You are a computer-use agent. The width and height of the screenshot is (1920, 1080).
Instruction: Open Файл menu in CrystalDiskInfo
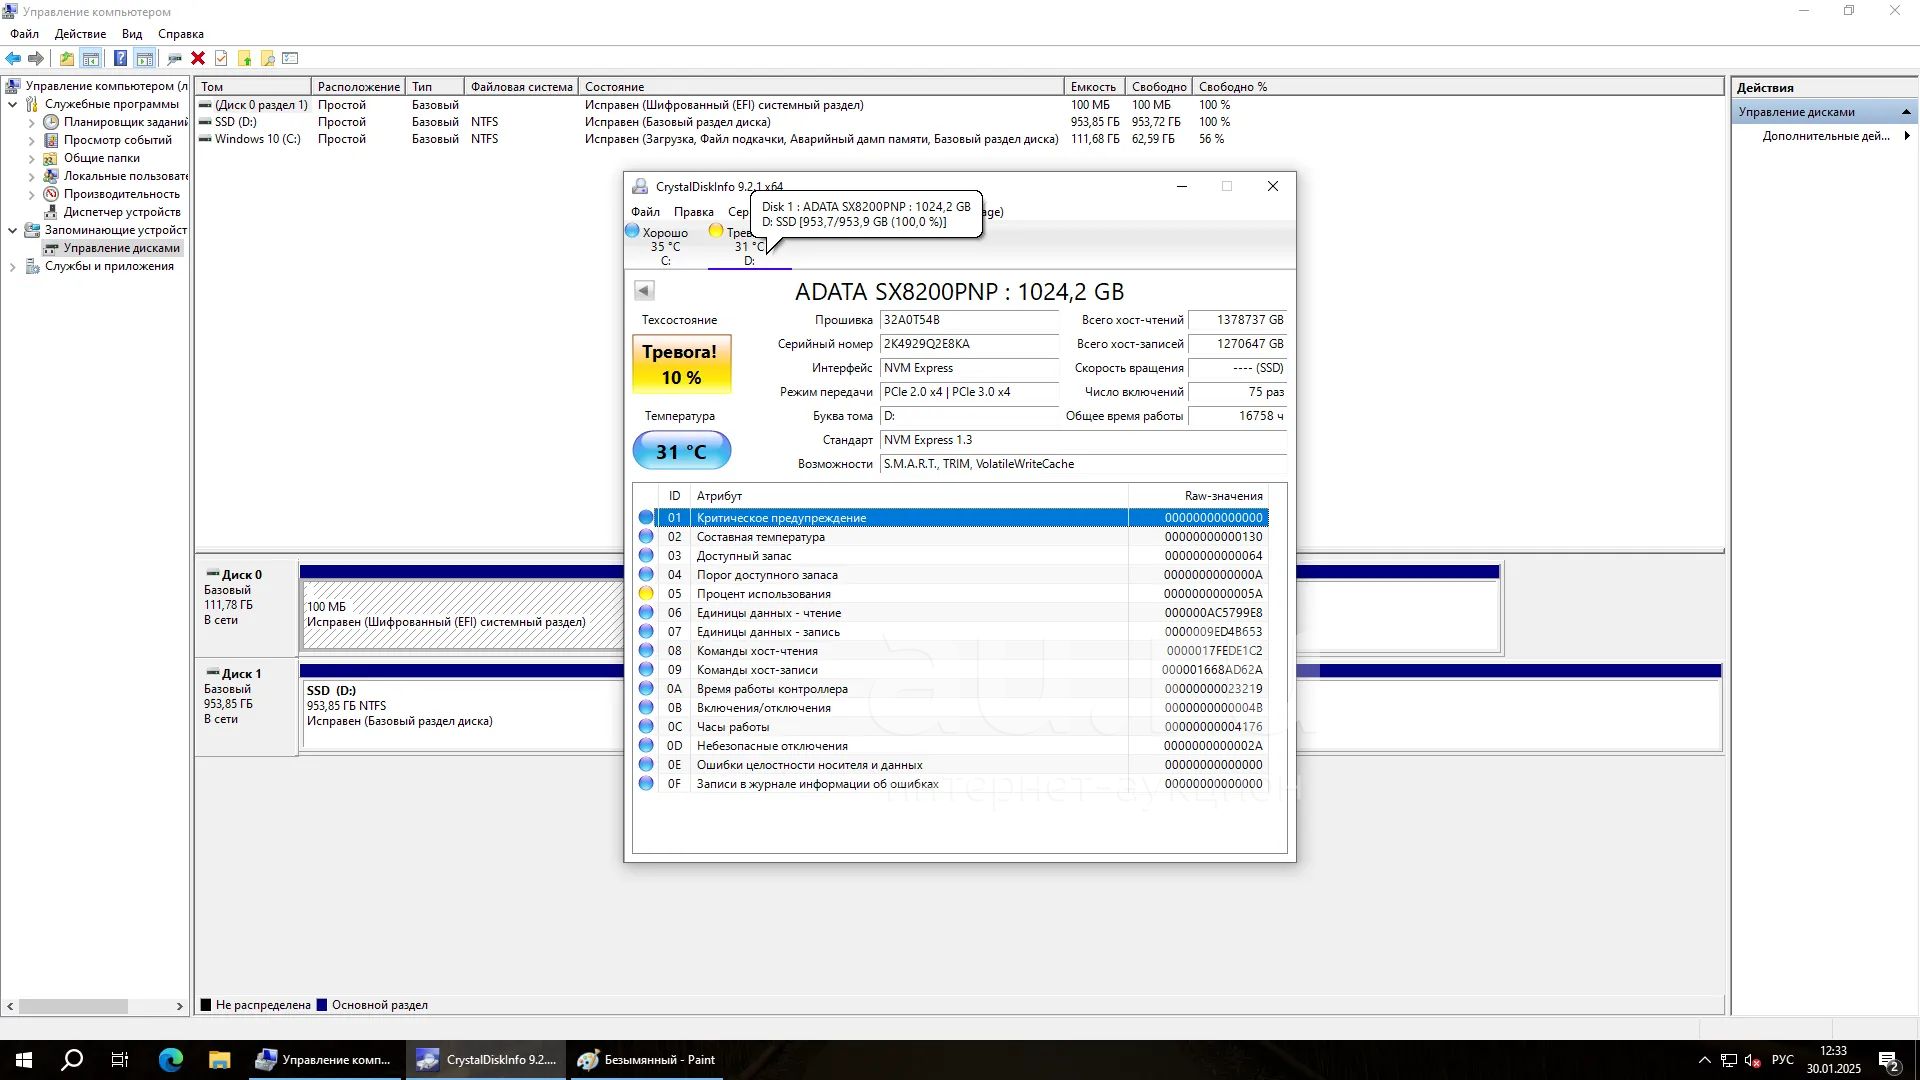pos(645,211)
